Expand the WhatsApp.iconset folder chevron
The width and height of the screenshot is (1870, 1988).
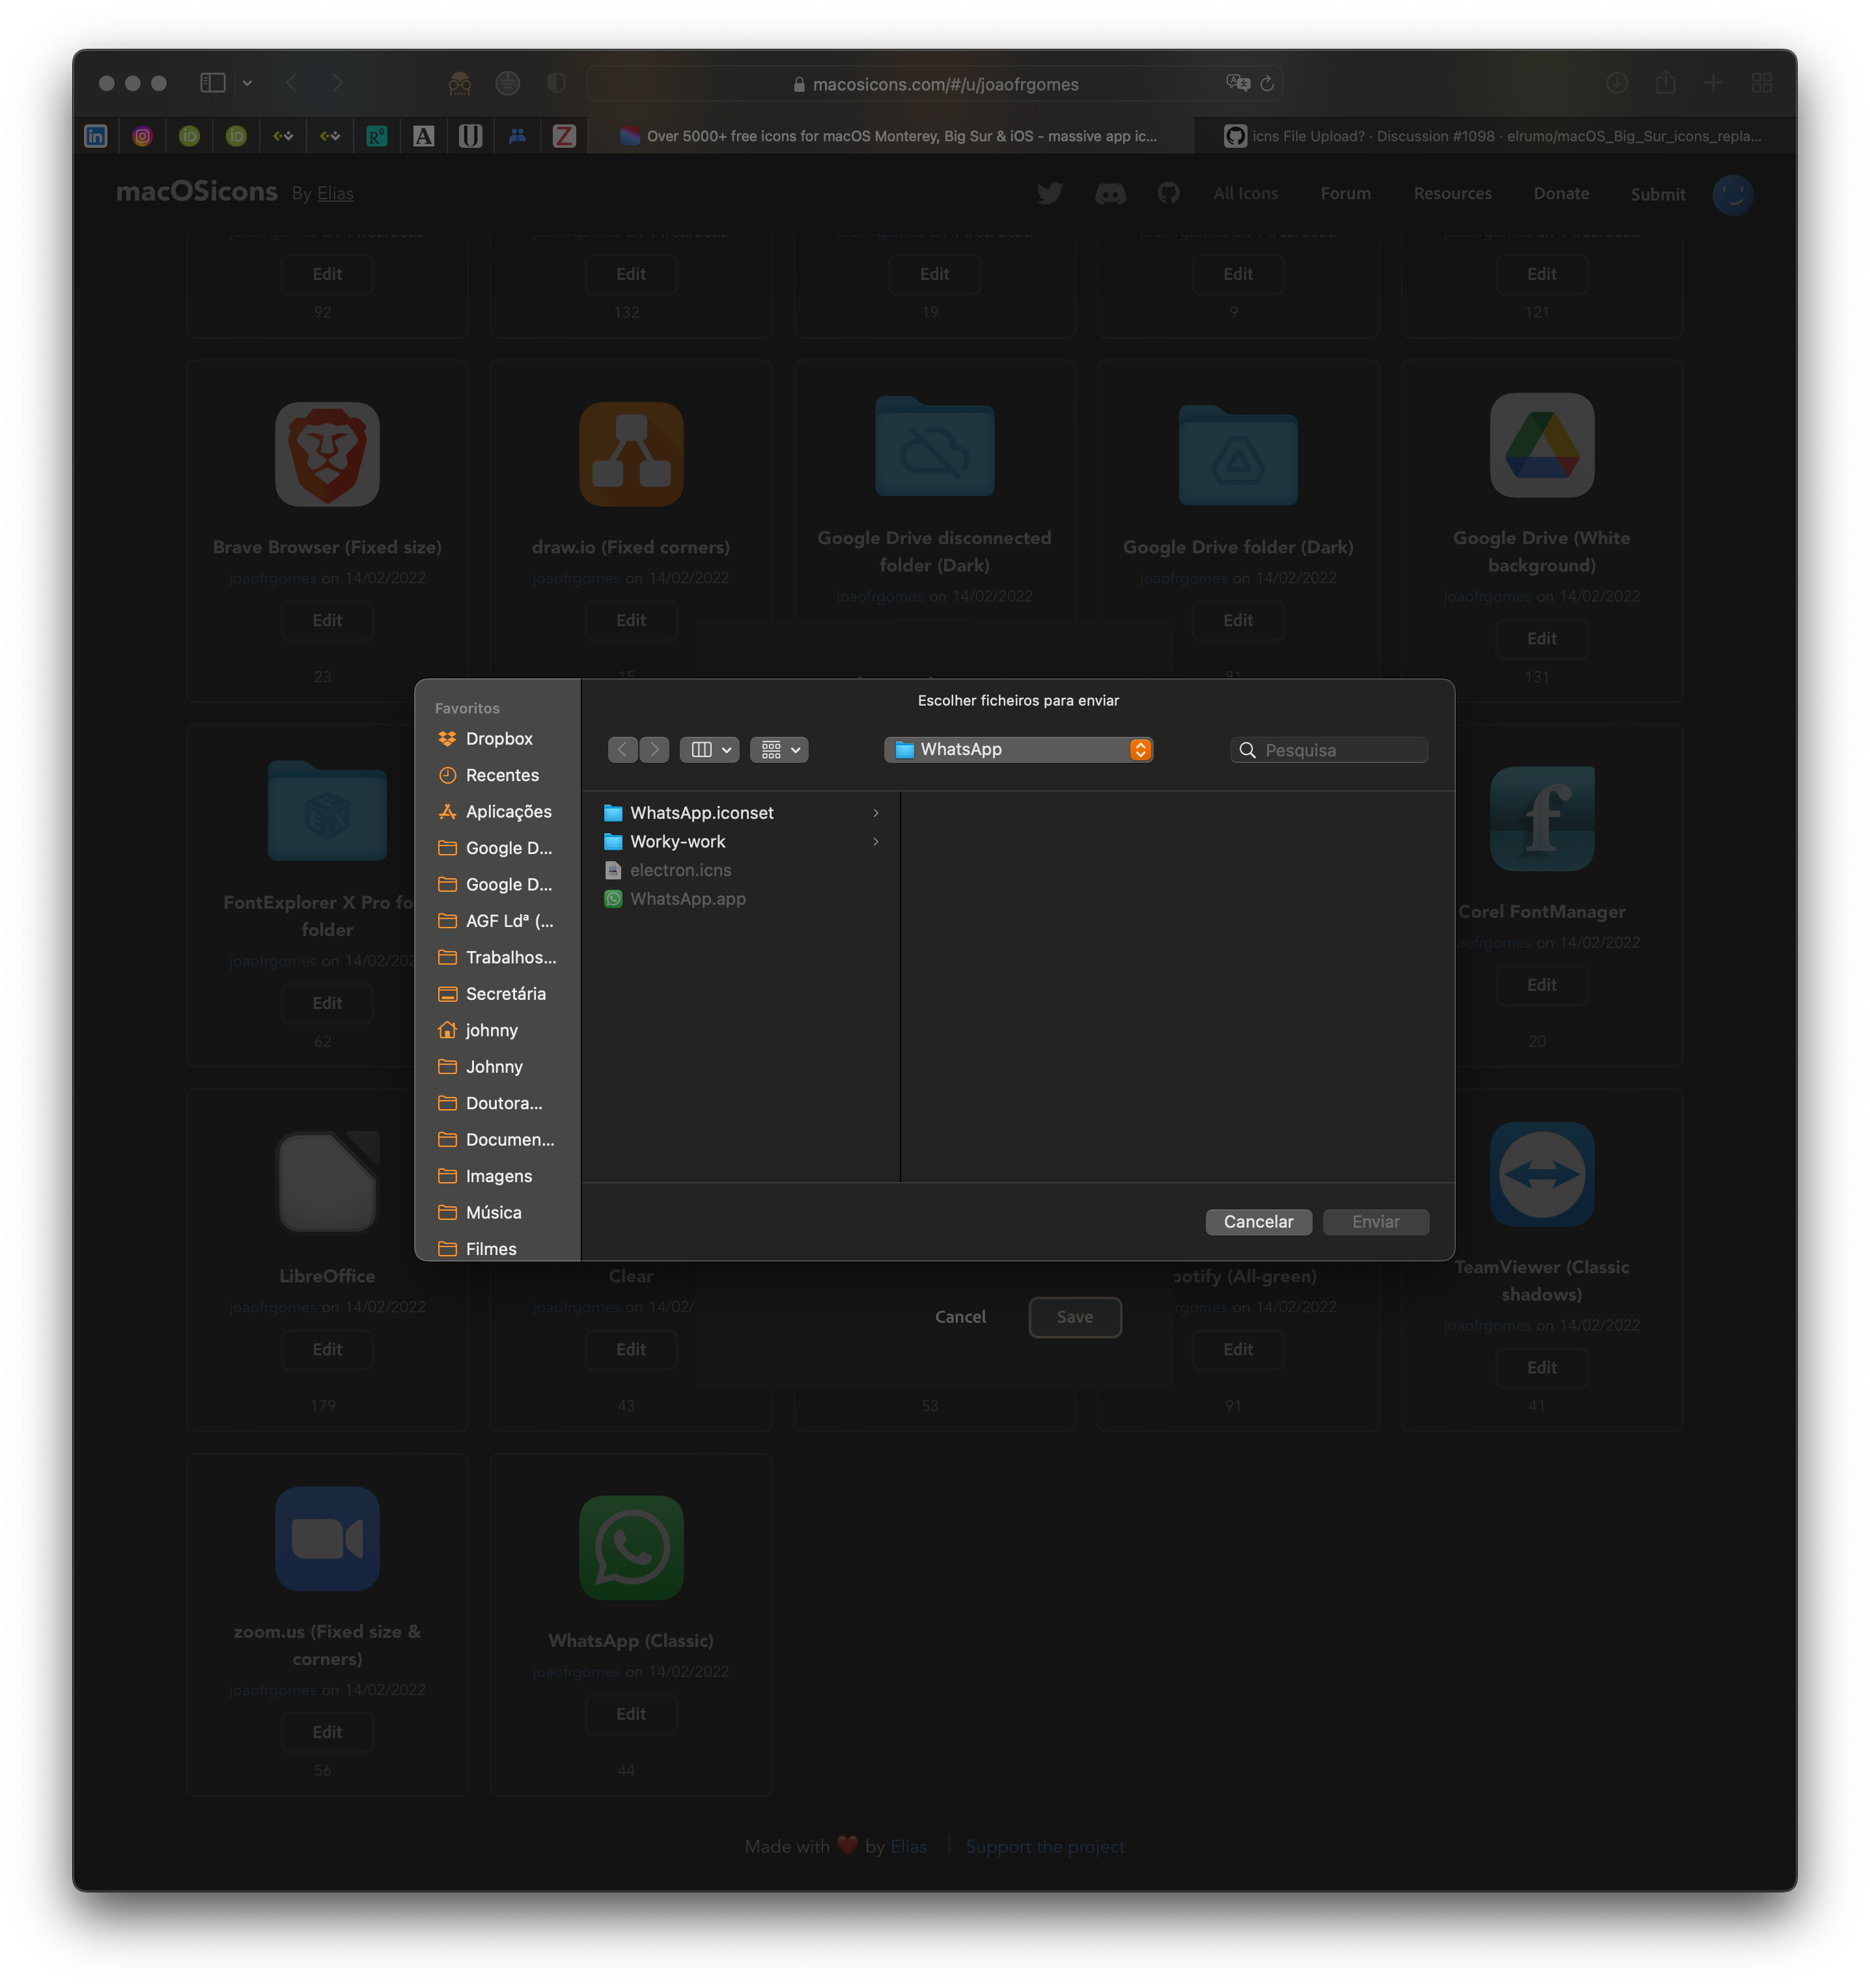(x=877, y=813)
